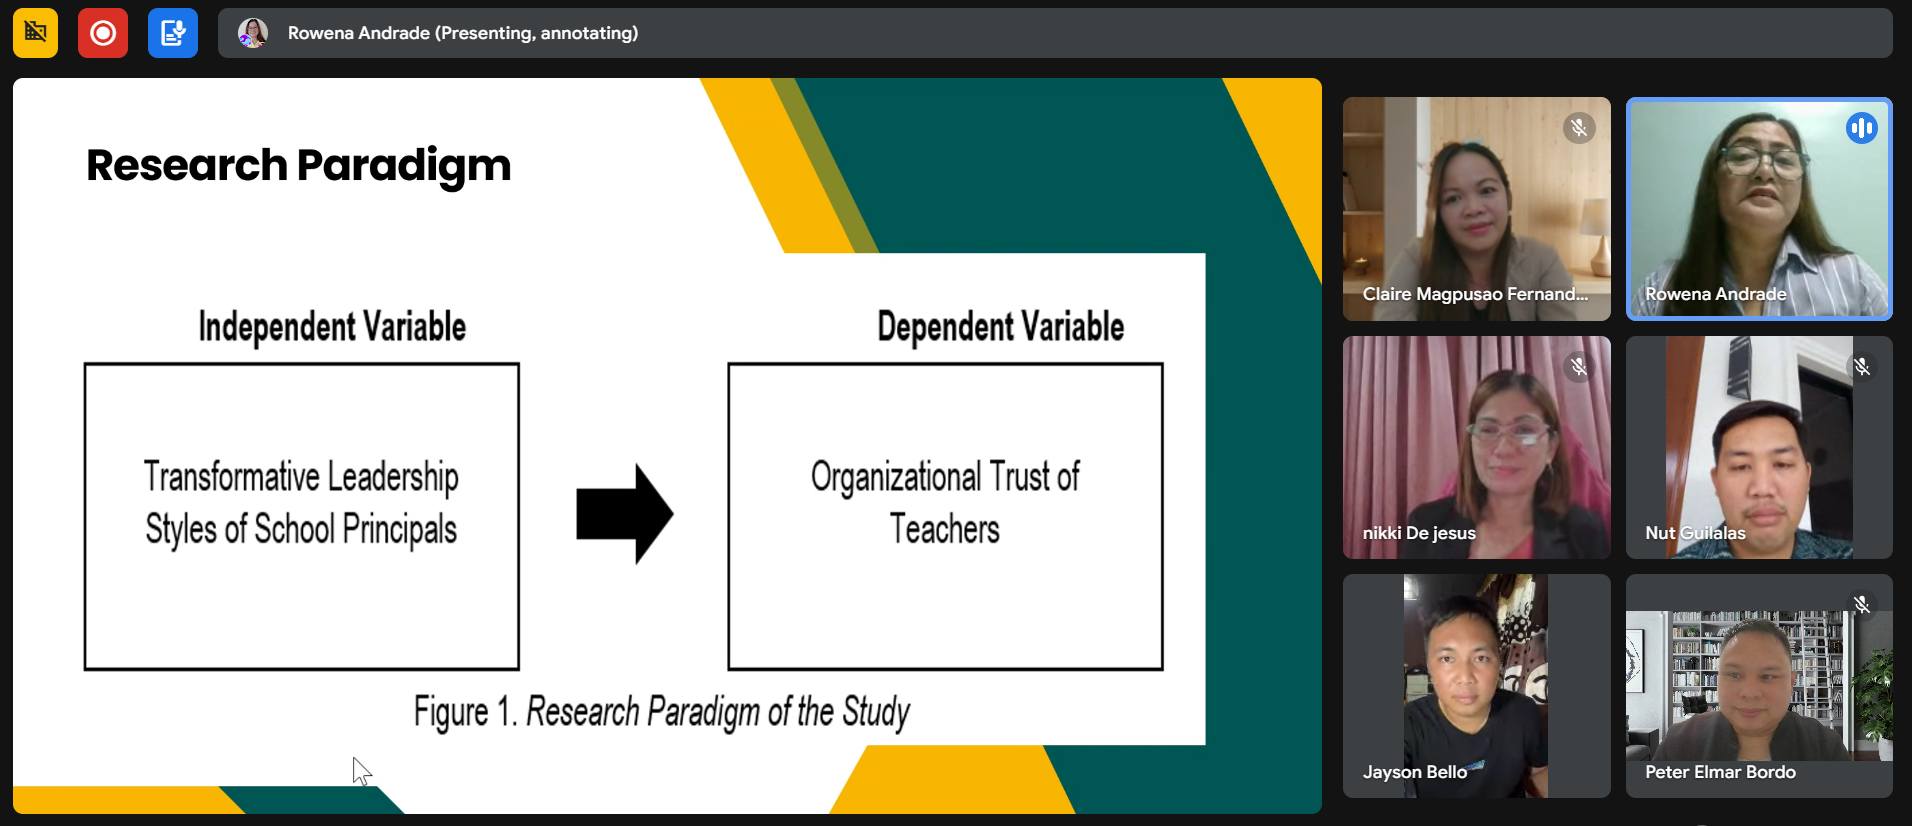Screen dimensions: 1912x826
Task: Click the Dependent Variable heading
Action: (1000, 327)
